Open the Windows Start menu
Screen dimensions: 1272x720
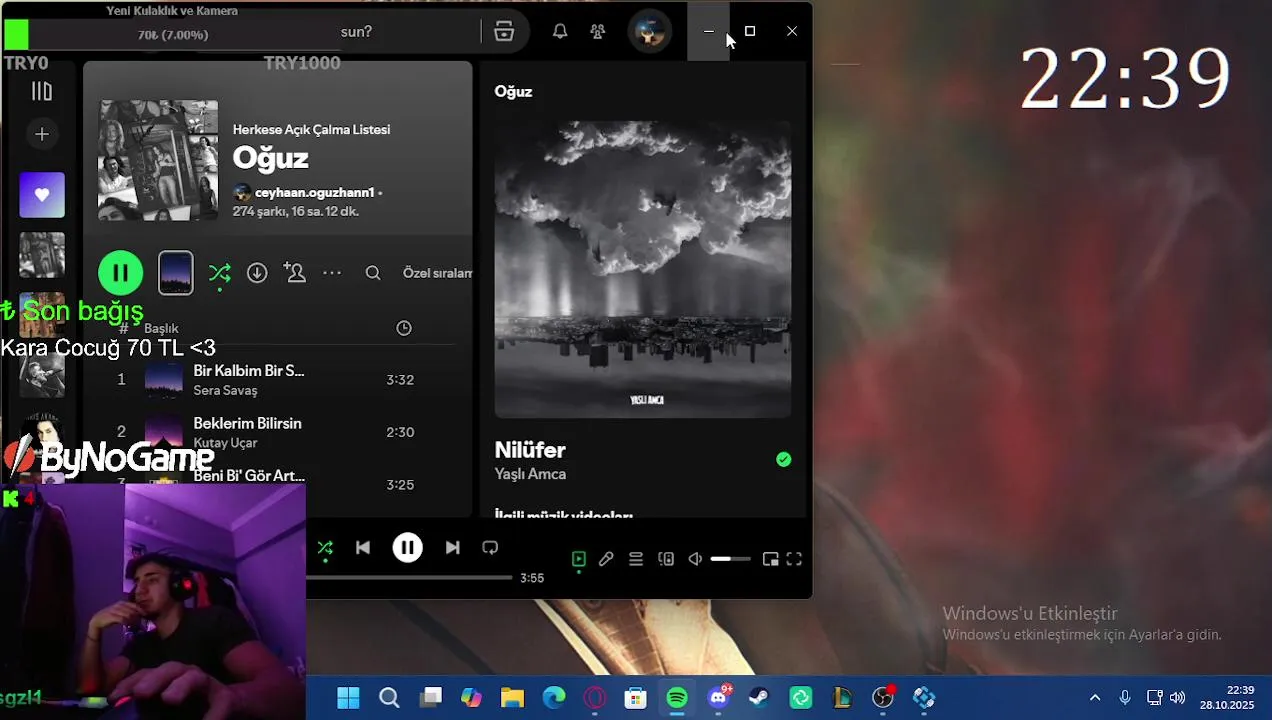(x=348, y=698)
